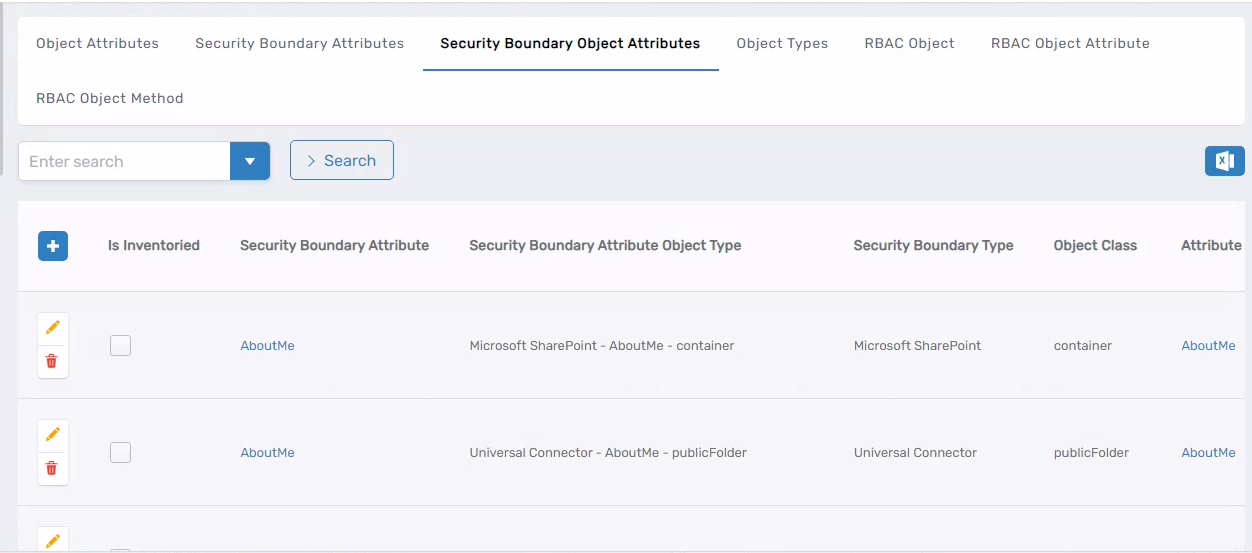Toggle Is Inventoried for the Microsoft SharePoint row
Viewport: 1252px width, 553px height.
tap(120, 345)
